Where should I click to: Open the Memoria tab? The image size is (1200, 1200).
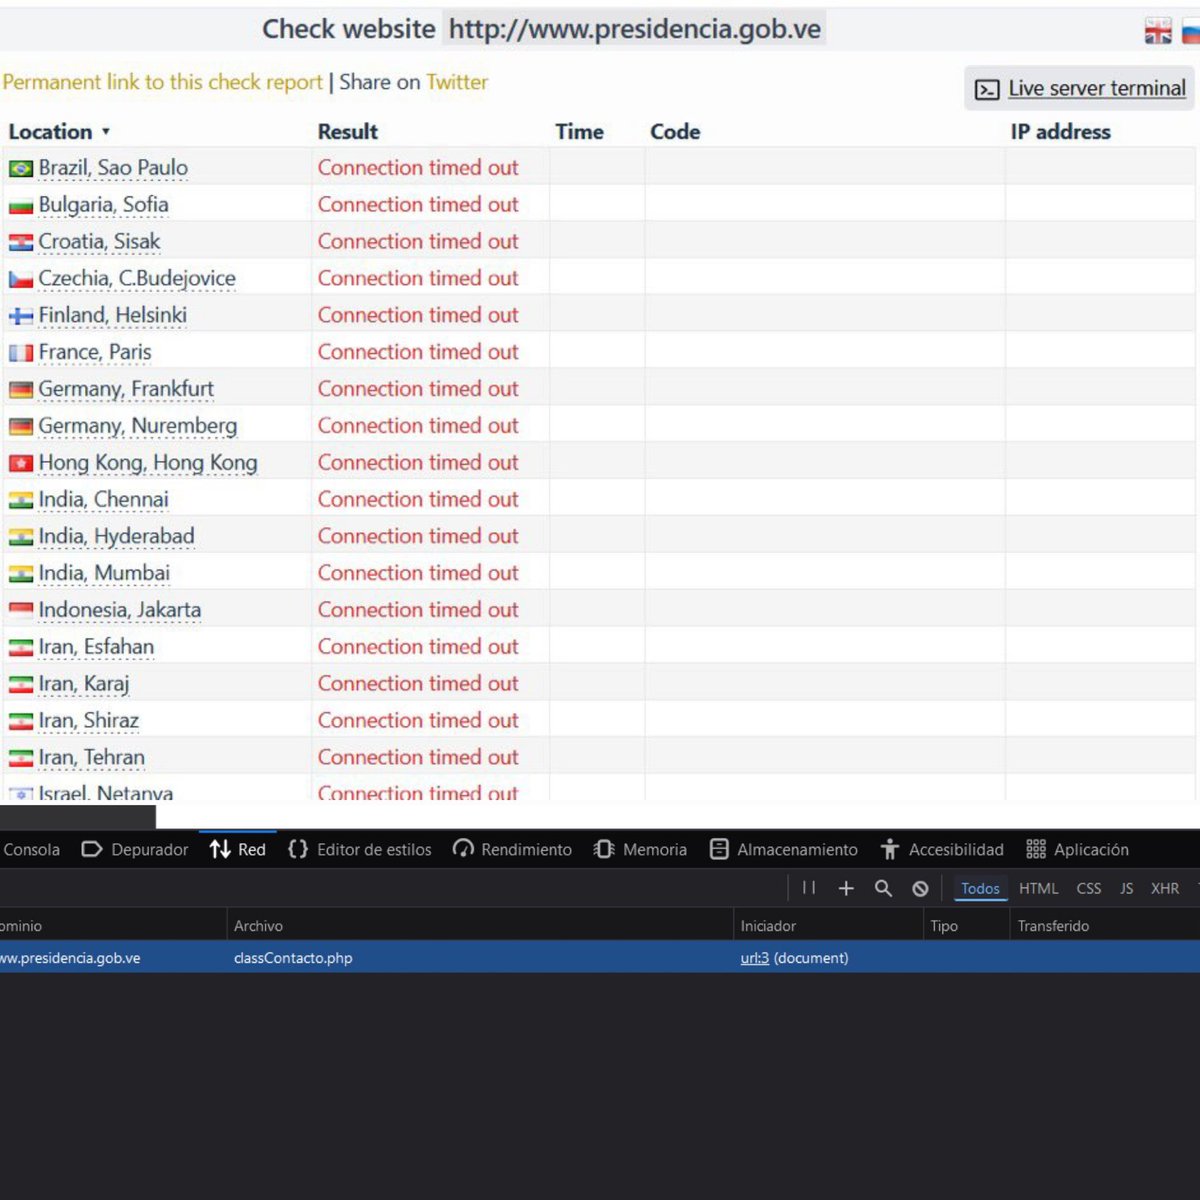(640, 849)
